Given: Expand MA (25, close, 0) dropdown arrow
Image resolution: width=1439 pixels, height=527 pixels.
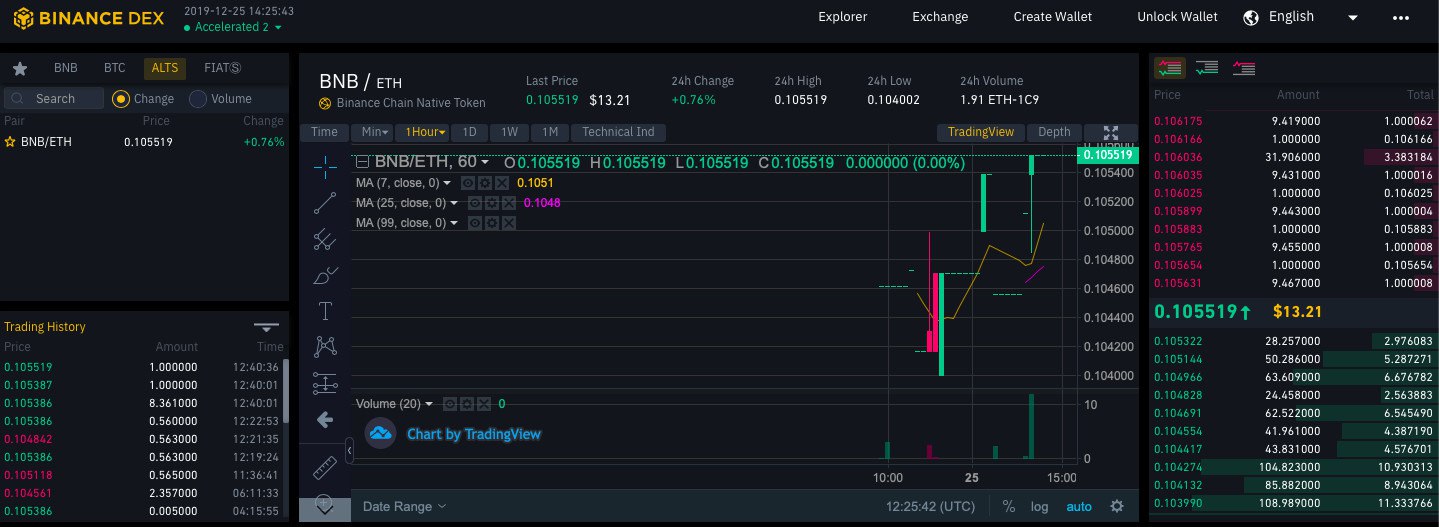Looking at the screenshot, I should click(x=454, y=203).
